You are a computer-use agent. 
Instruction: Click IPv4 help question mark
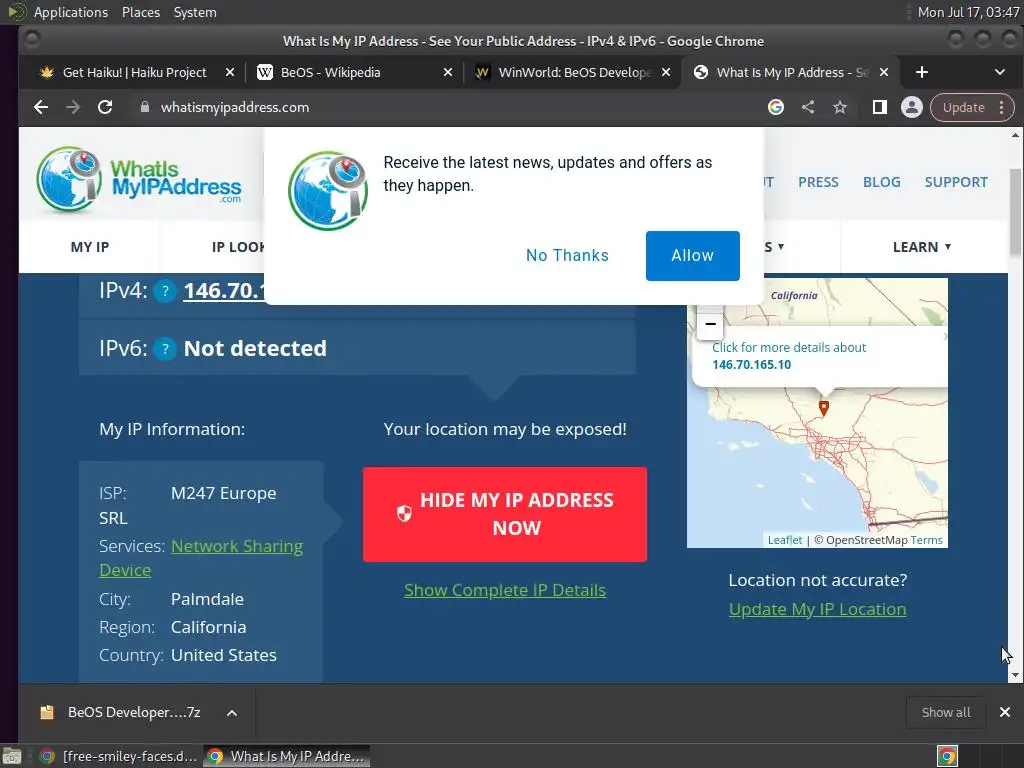coord(165,291)
